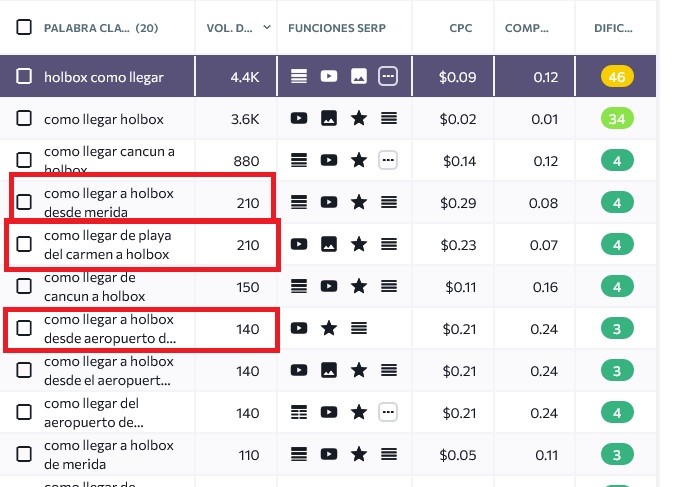Click image pack icon in 'como llegar holbox' row
This screenshot has width=674, height=487.
(x=328, y=119)
